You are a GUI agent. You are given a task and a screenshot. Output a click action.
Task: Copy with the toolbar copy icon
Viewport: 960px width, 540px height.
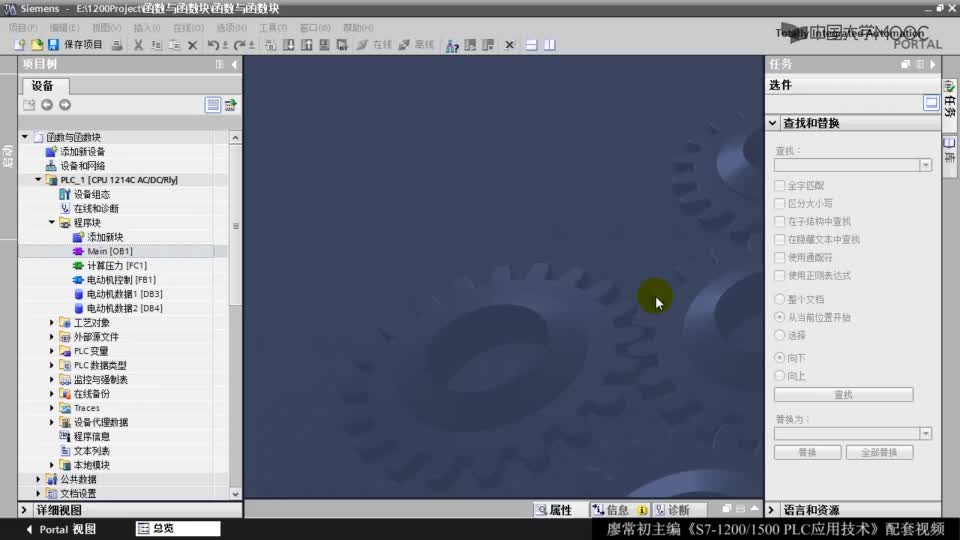click(x=156, y=45)
